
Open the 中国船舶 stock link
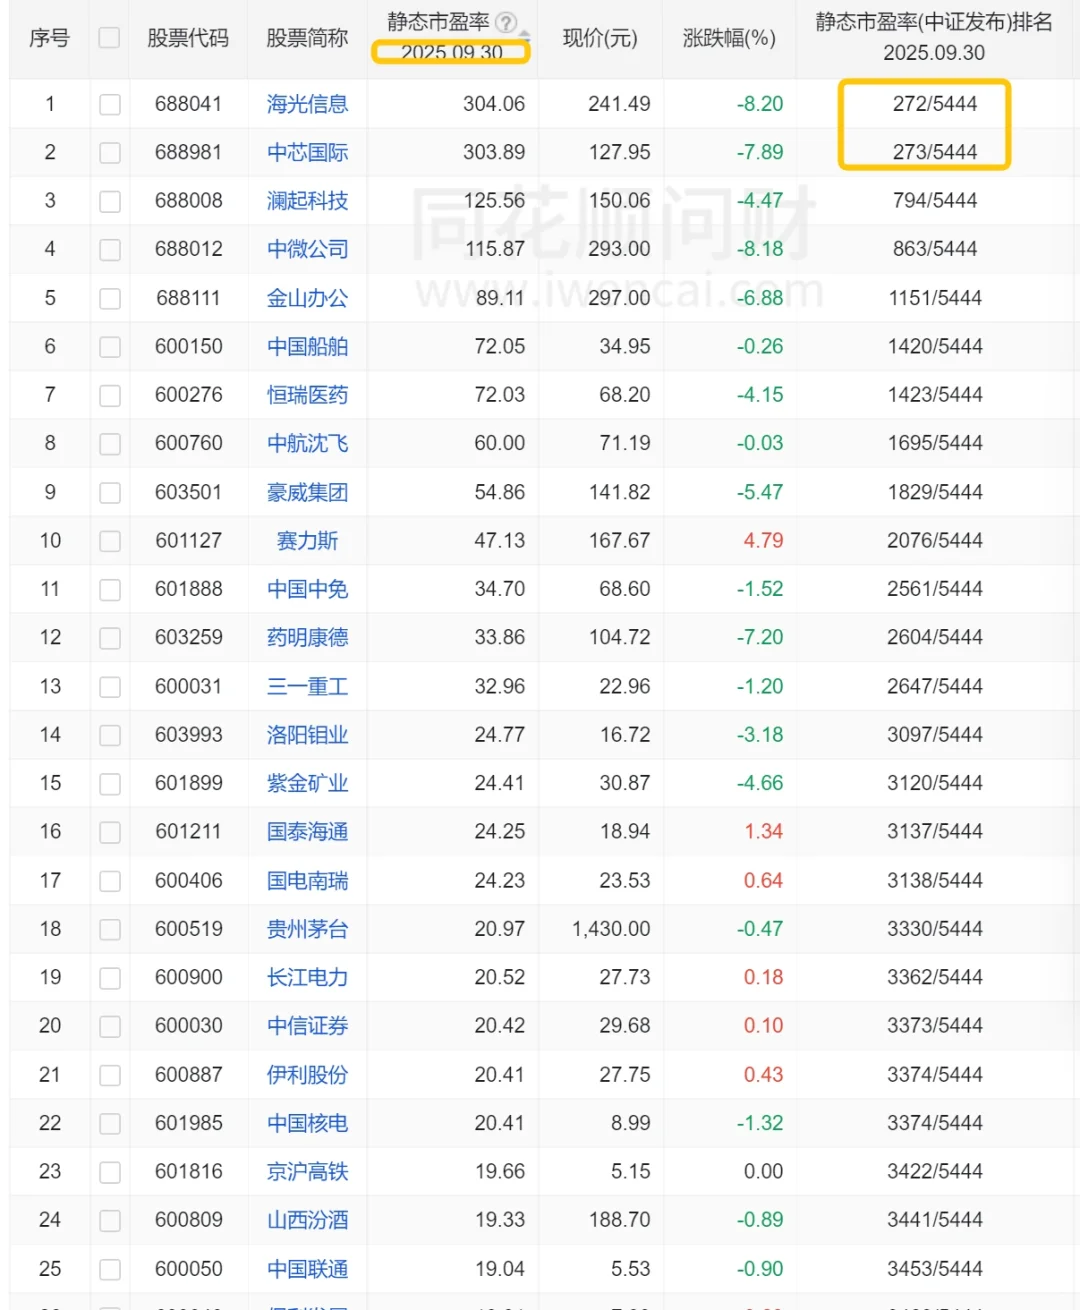(x=307, y=346)
